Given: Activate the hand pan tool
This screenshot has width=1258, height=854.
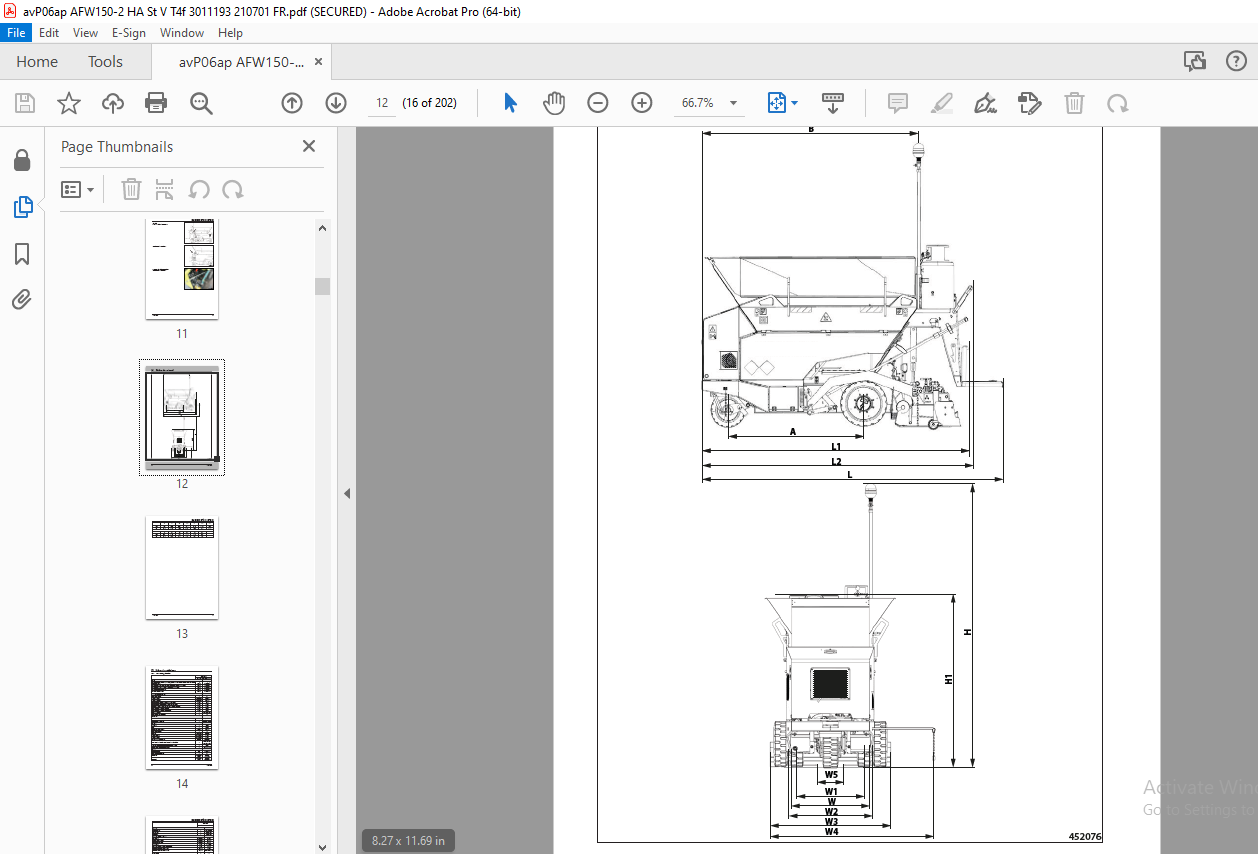Looking at the screenshot, I should pyautogui.click(x=554, y=103).
